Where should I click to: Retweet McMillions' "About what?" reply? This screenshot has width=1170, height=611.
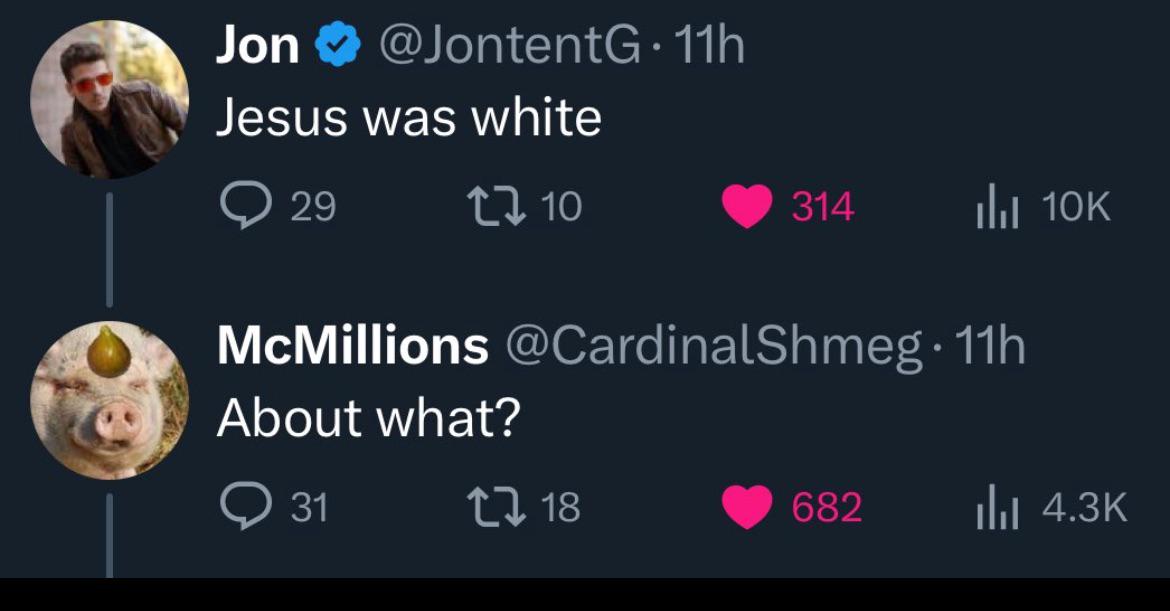pos(495,506)
